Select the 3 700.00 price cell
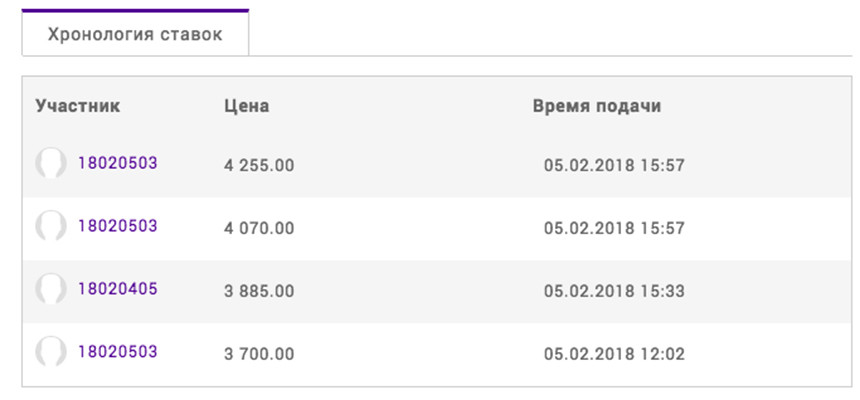Screen dimensions: 860x400 click(x=259, y=354)
